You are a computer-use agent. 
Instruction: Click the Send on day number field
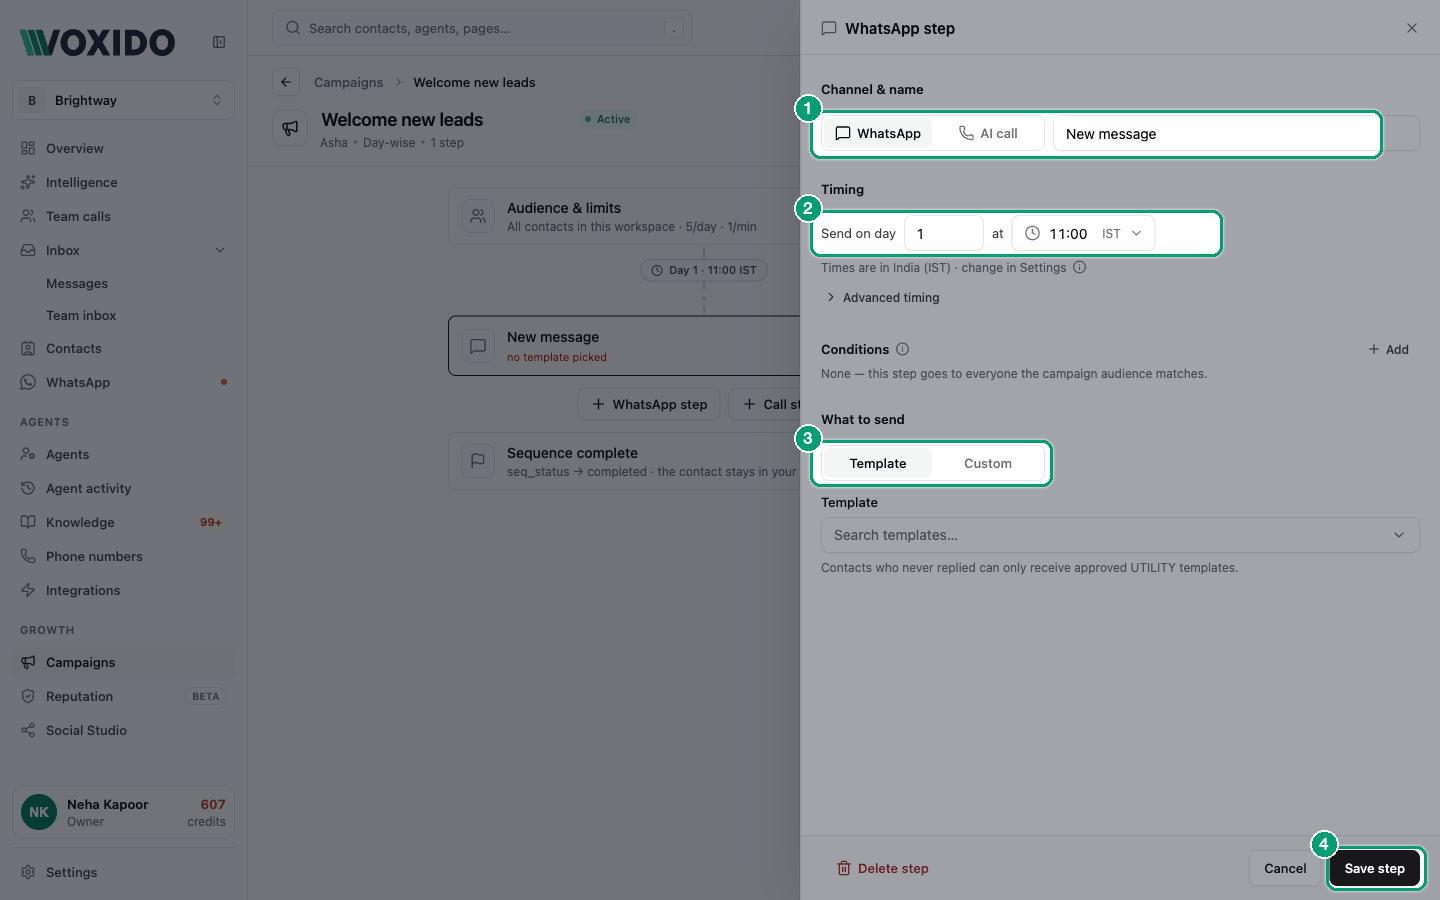pyautogui.click(x=944, y=233)
